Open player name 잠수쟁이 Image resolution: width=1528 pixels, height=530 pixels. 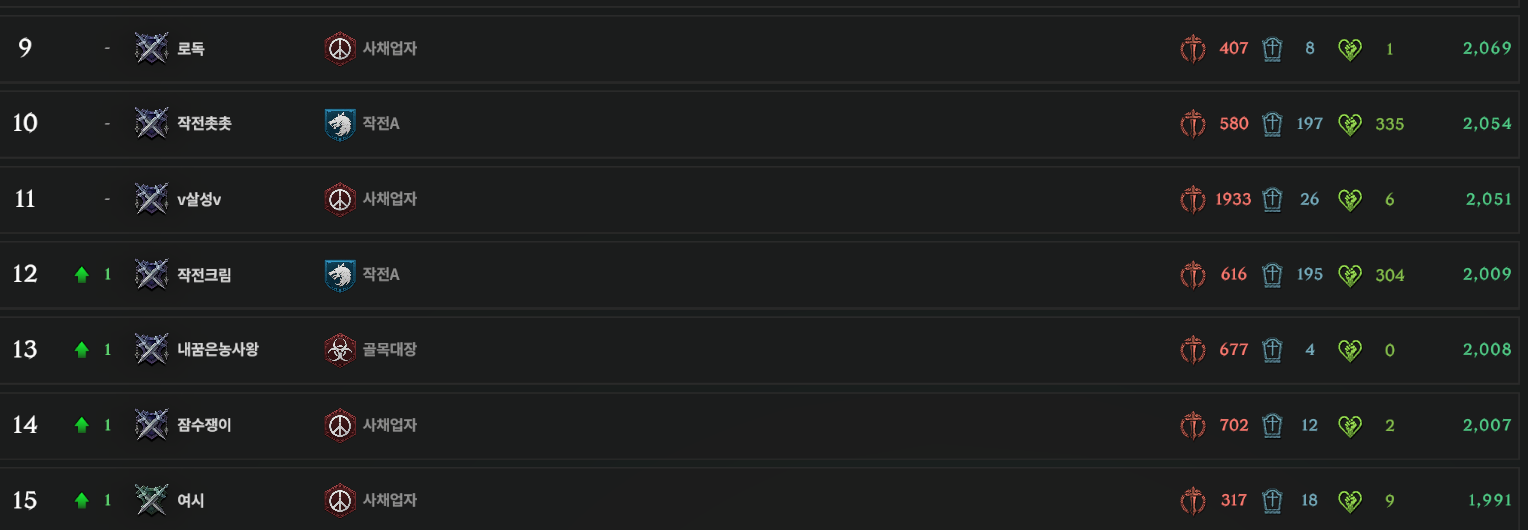[x=204, y=425]
